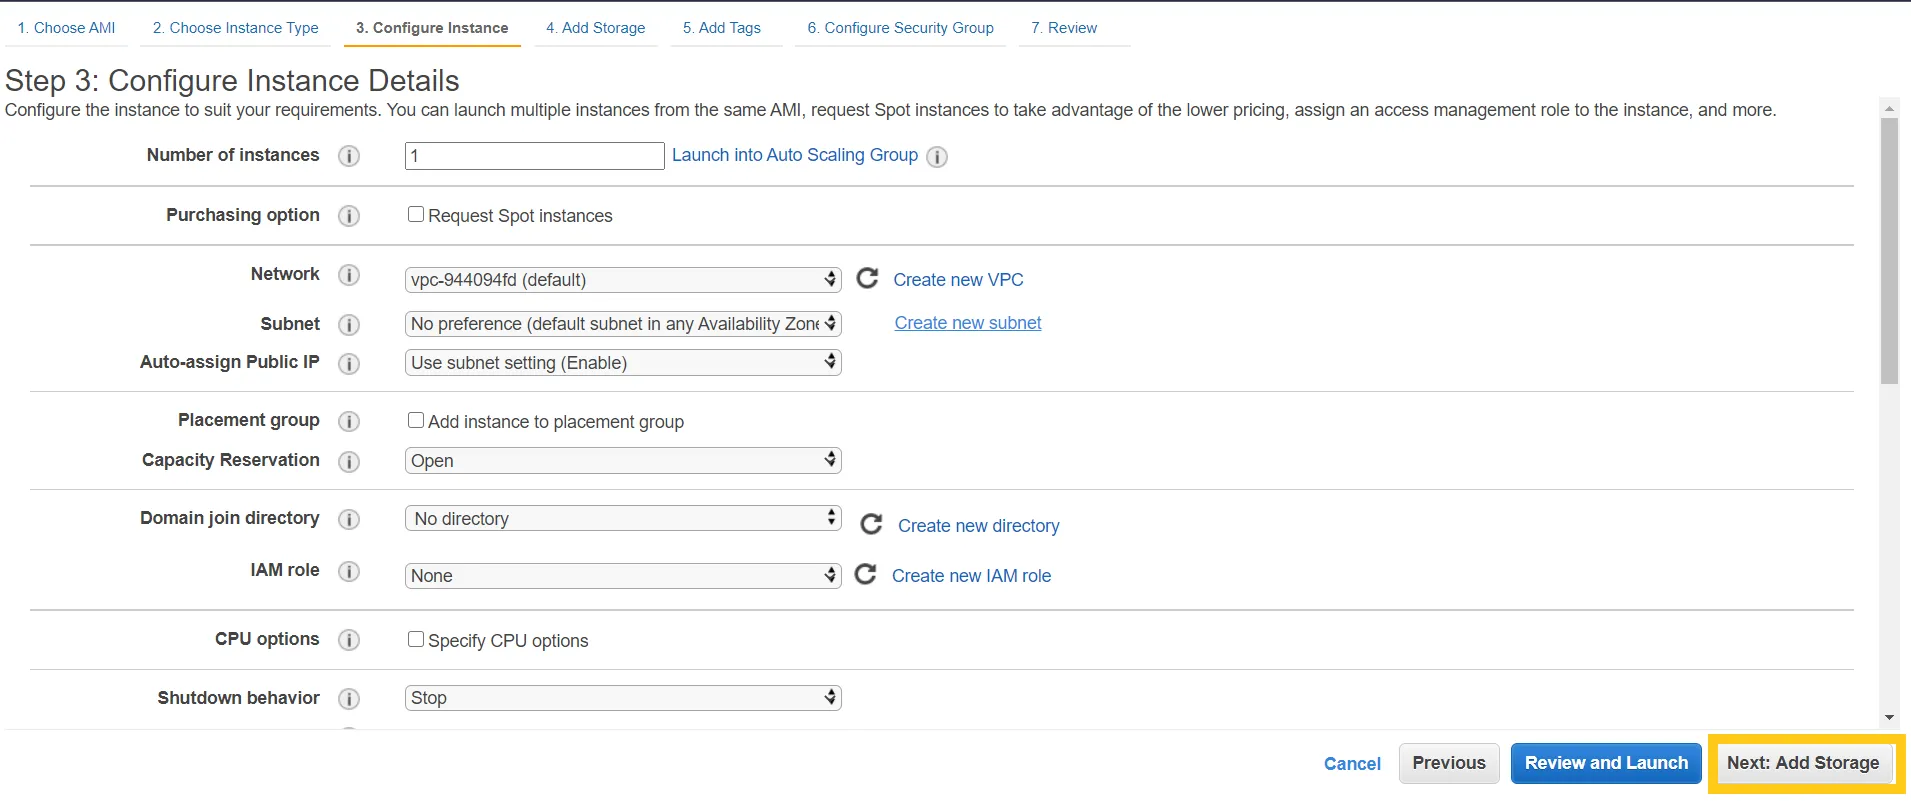The width and height of the screenshot is (1911, 810).
Task: Go to the Choose AMI step tab
Action: pos(66,28)
